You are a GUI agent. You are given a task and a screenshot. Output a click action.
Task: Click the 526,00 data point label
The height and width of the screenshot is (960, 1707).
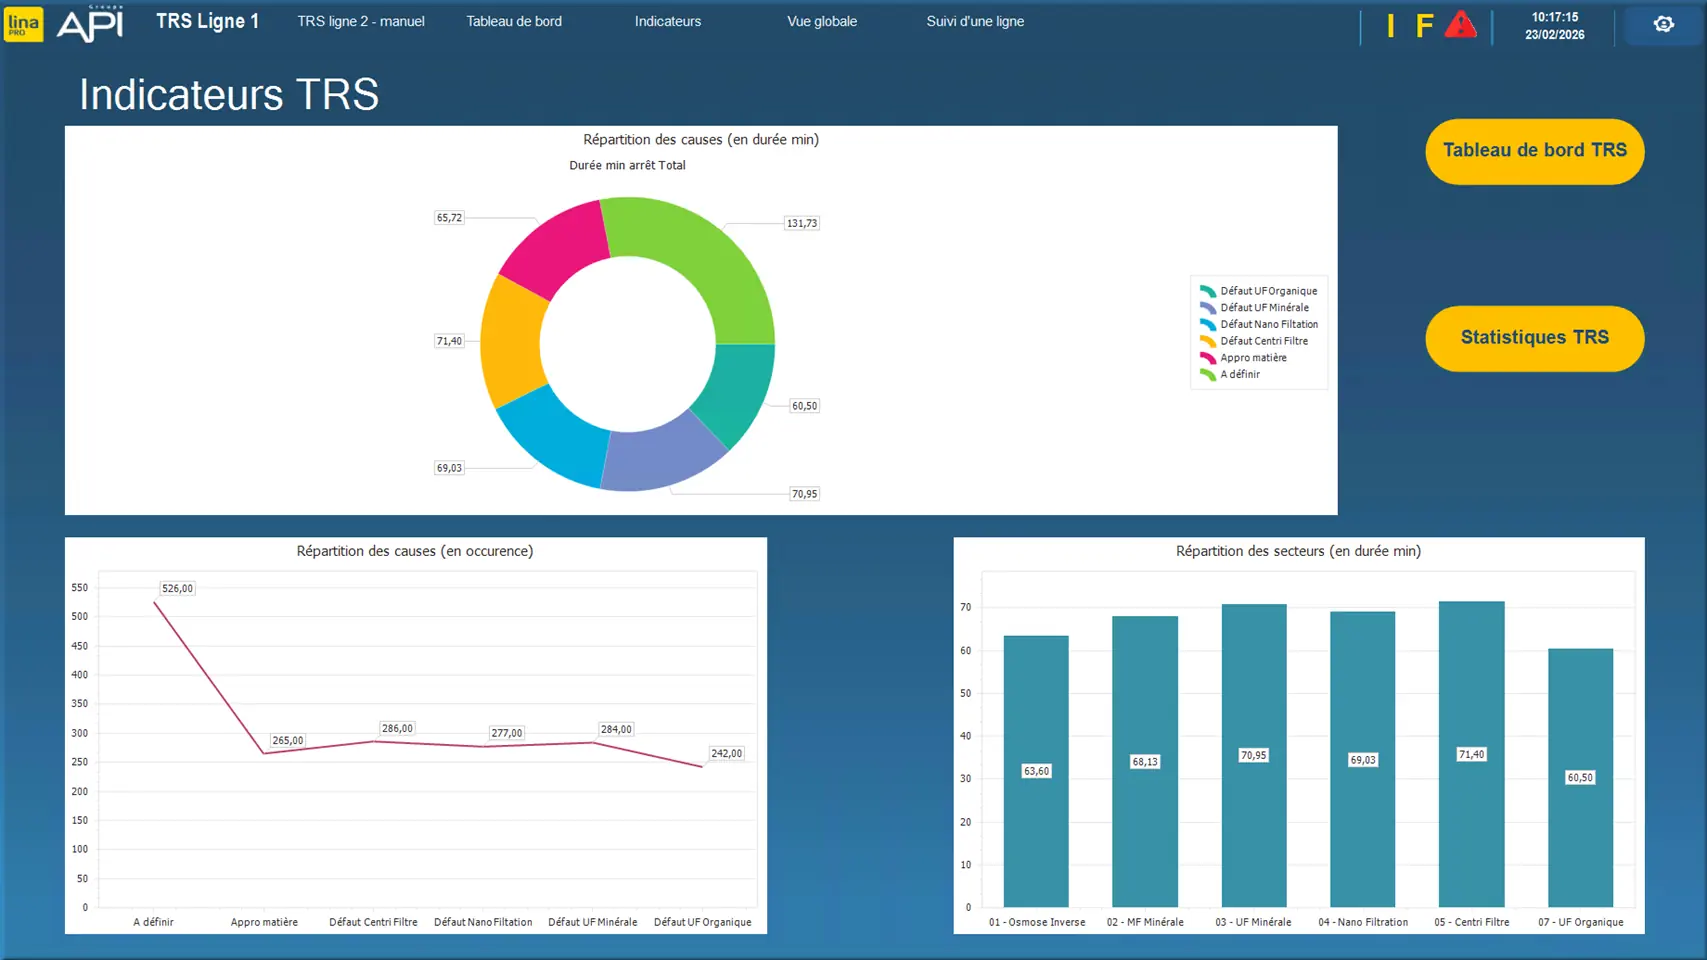pos(177,588)
